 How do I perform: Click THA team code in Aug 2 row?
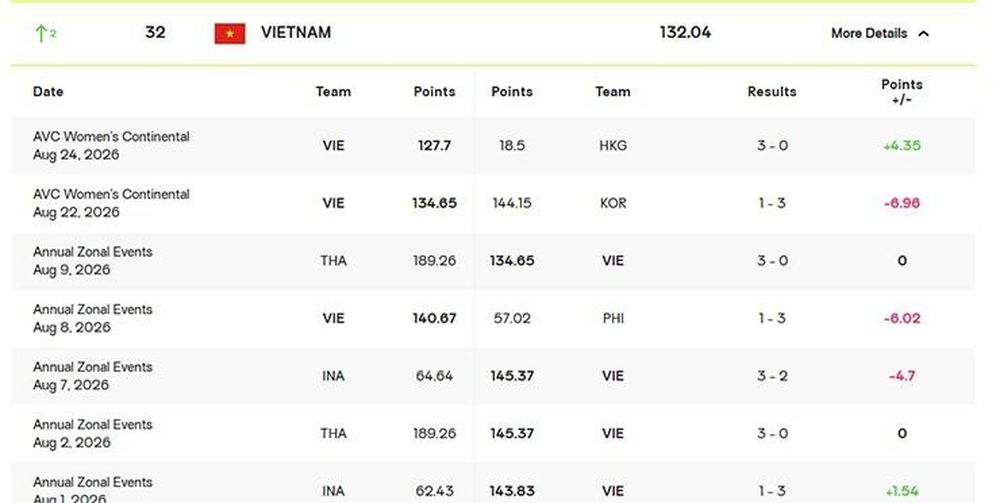pyautogui.click(x=334, y=434)
